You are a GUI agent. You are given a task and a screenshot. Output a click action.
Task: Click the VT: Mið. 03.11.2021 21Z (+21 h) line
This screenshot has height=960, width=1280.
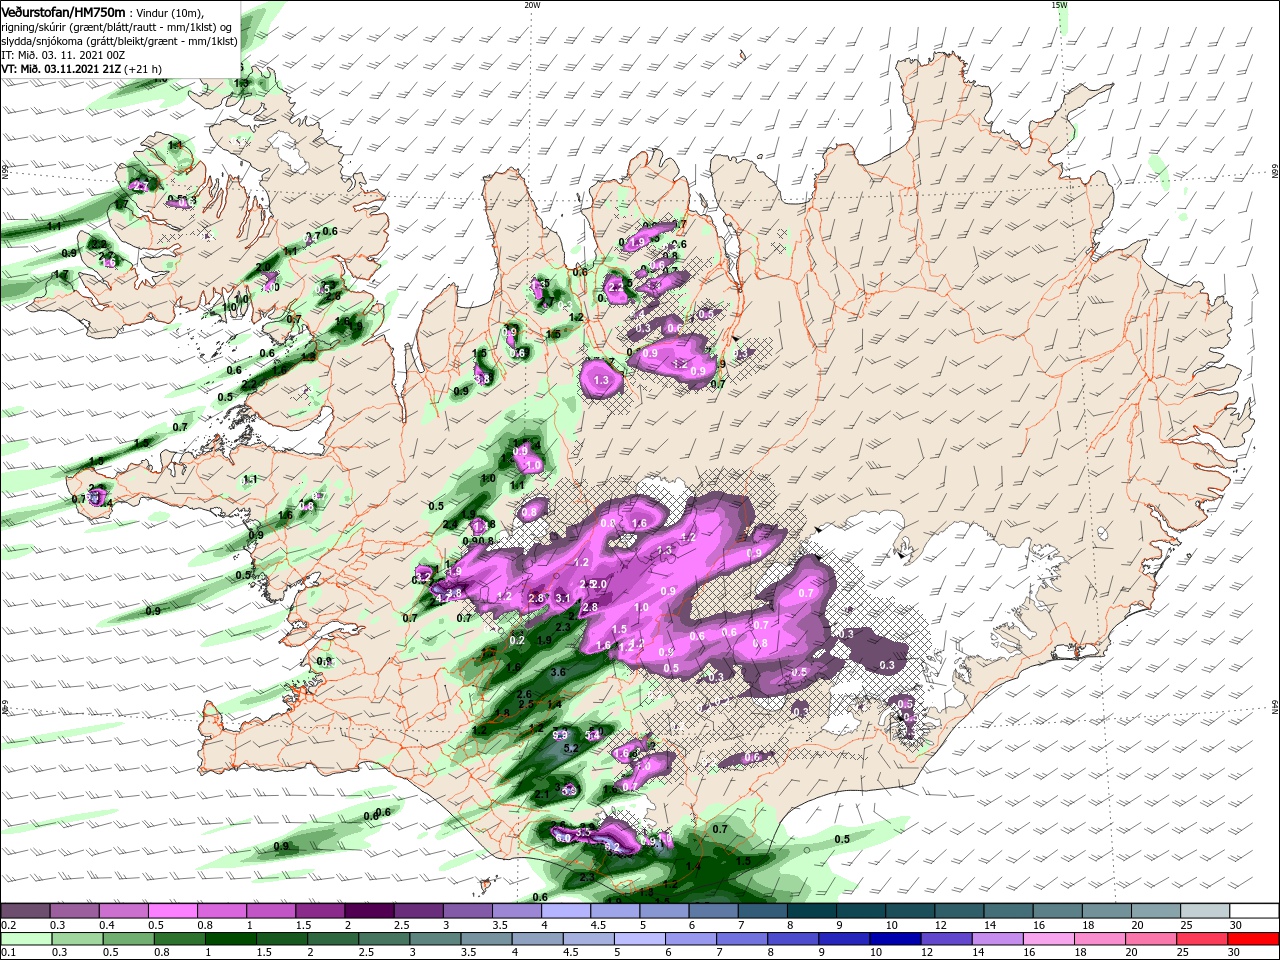(x=81, y=69)
